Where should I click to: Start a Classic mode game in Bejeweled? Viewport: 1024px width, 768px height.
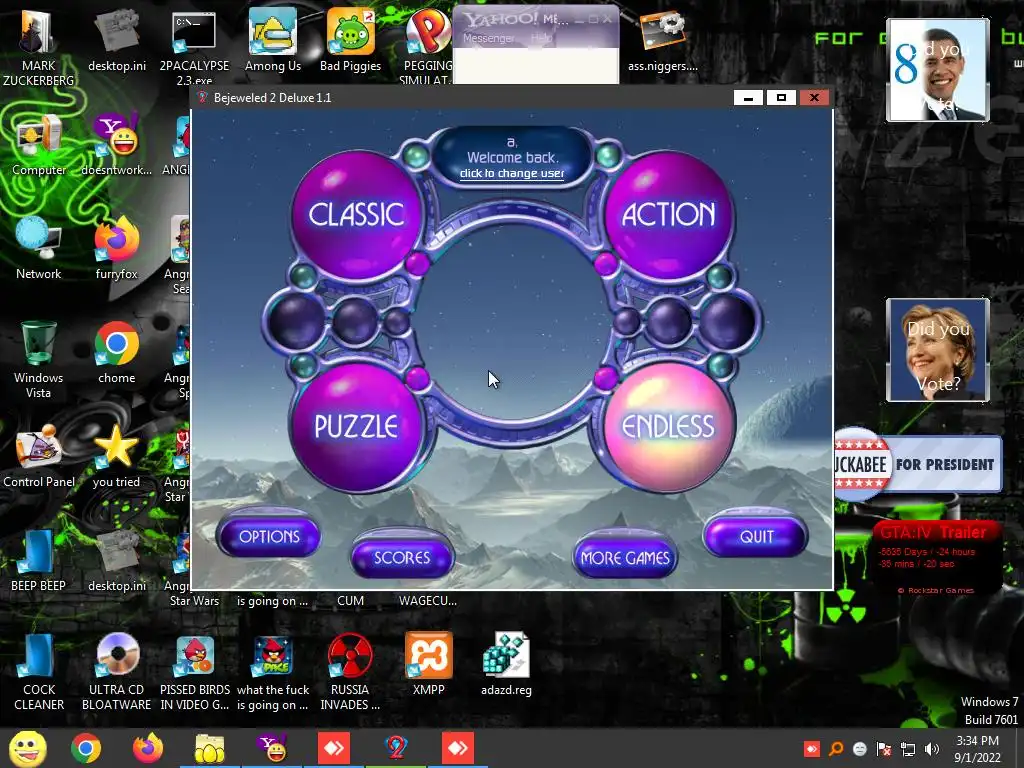tap(356, 214)
